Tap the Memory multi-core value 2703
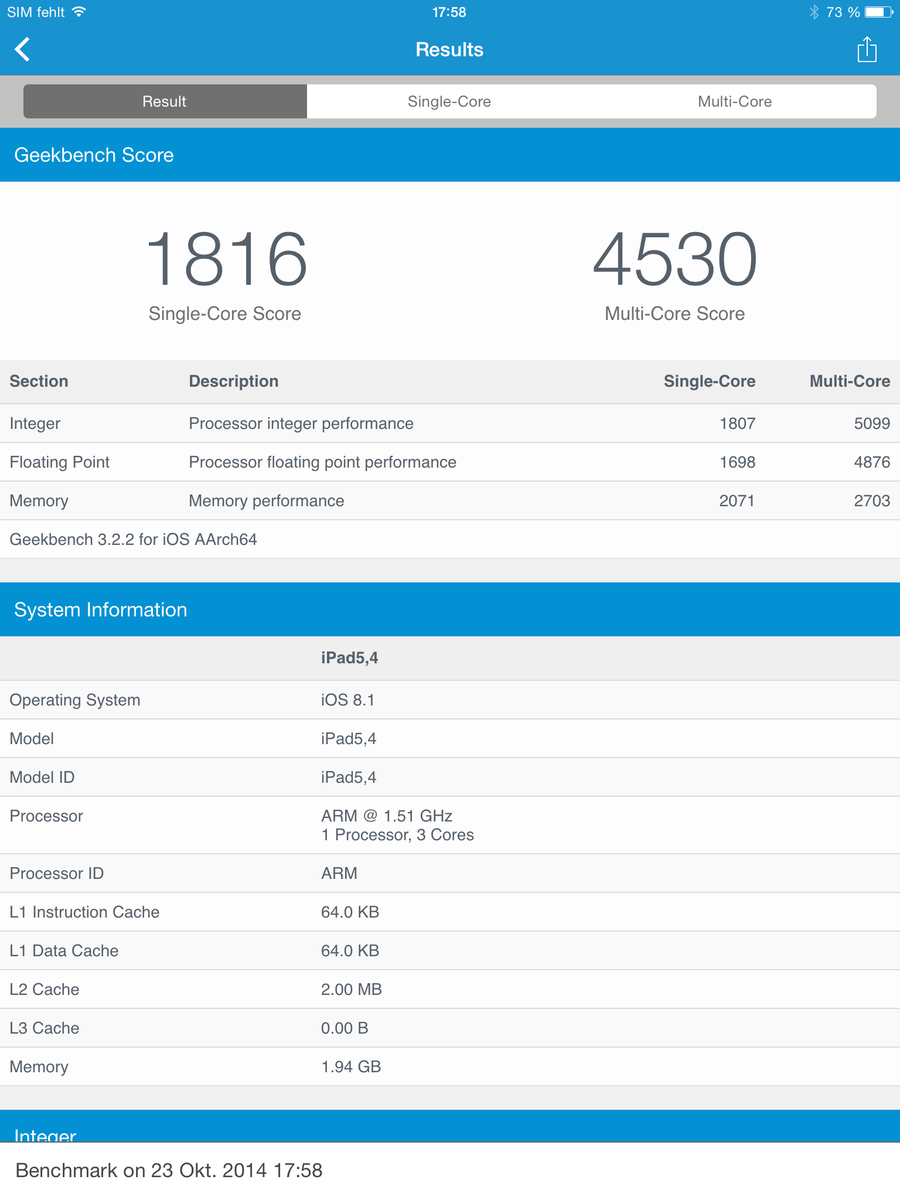Viewport: 900px width, 1200px height. click(x=872, y=501)
